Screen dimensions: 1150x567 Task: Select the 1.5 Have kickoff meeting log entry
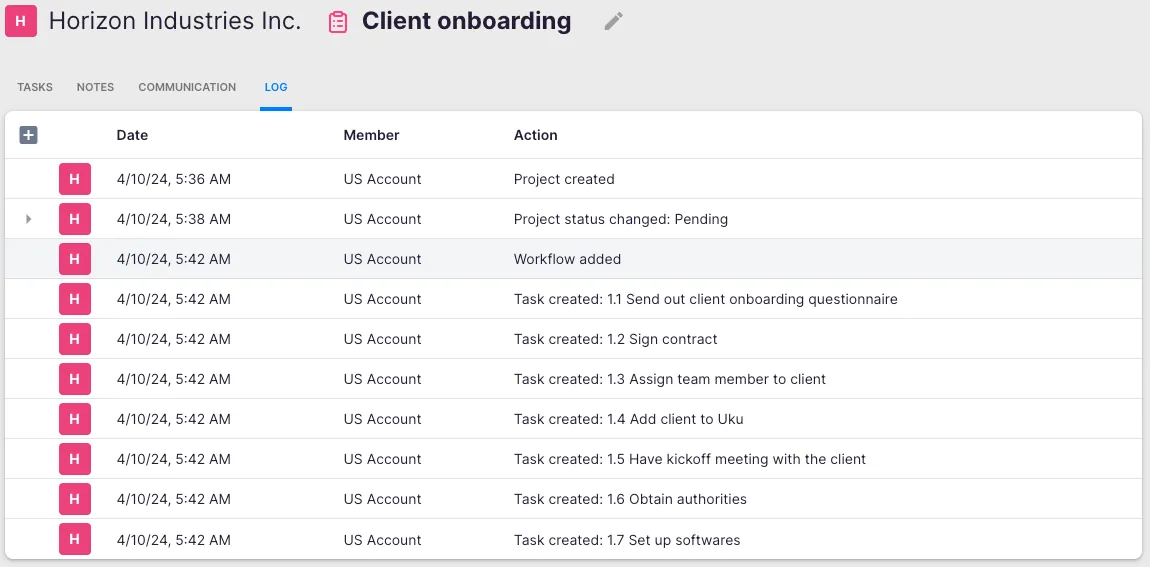[x=689, y=459]
